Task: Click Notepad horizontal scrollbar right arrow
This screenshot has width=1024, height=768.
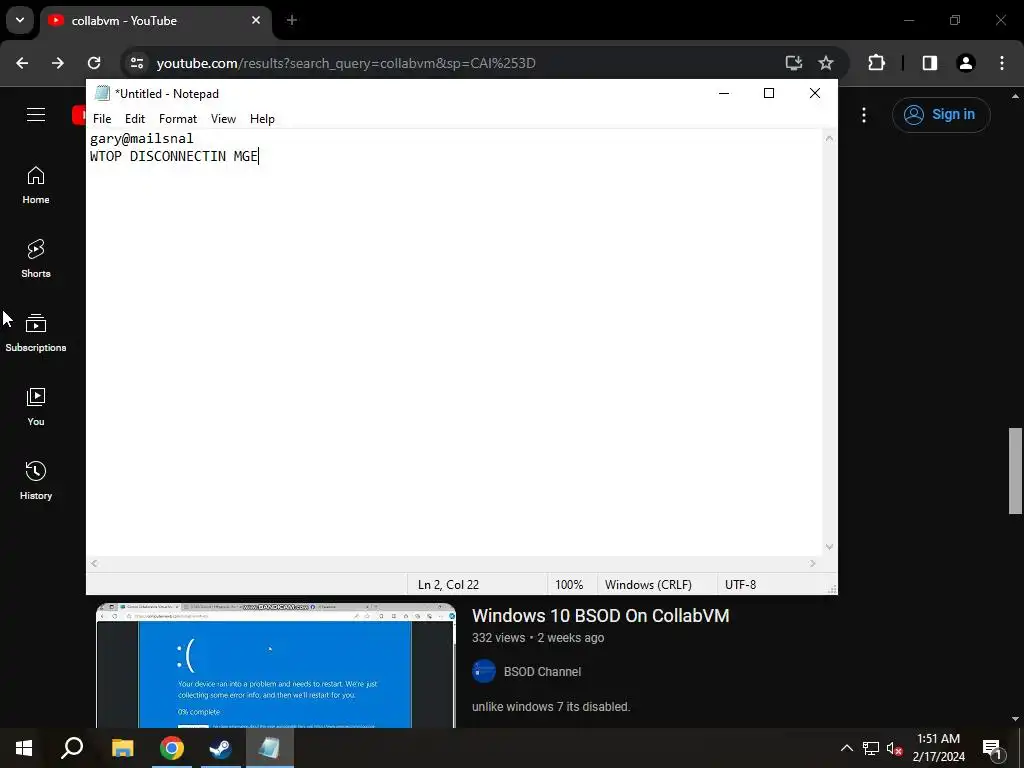Action: click(813, 564)
